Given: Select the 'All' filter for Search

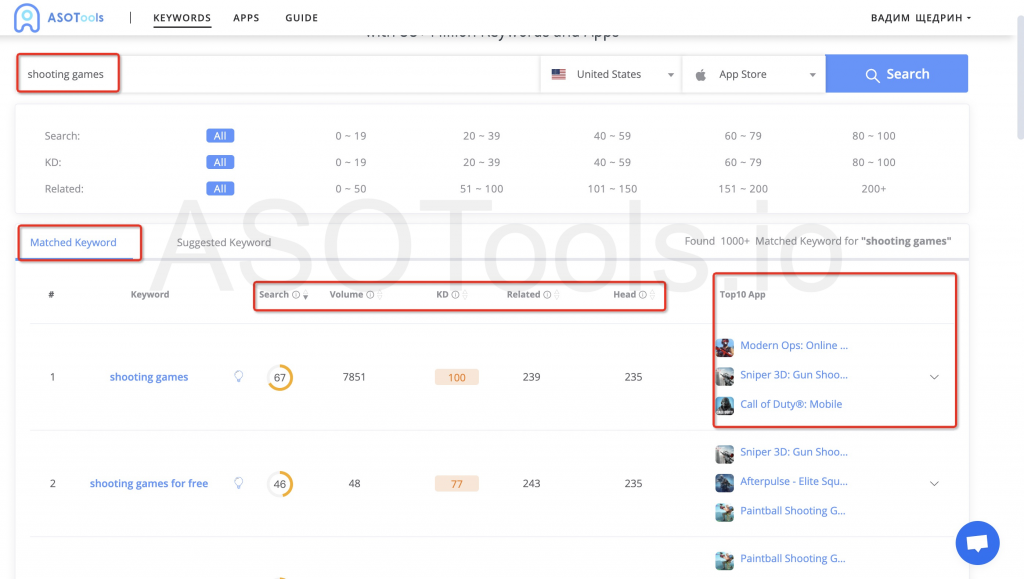Looking at the screenshot, I should 220,136.
